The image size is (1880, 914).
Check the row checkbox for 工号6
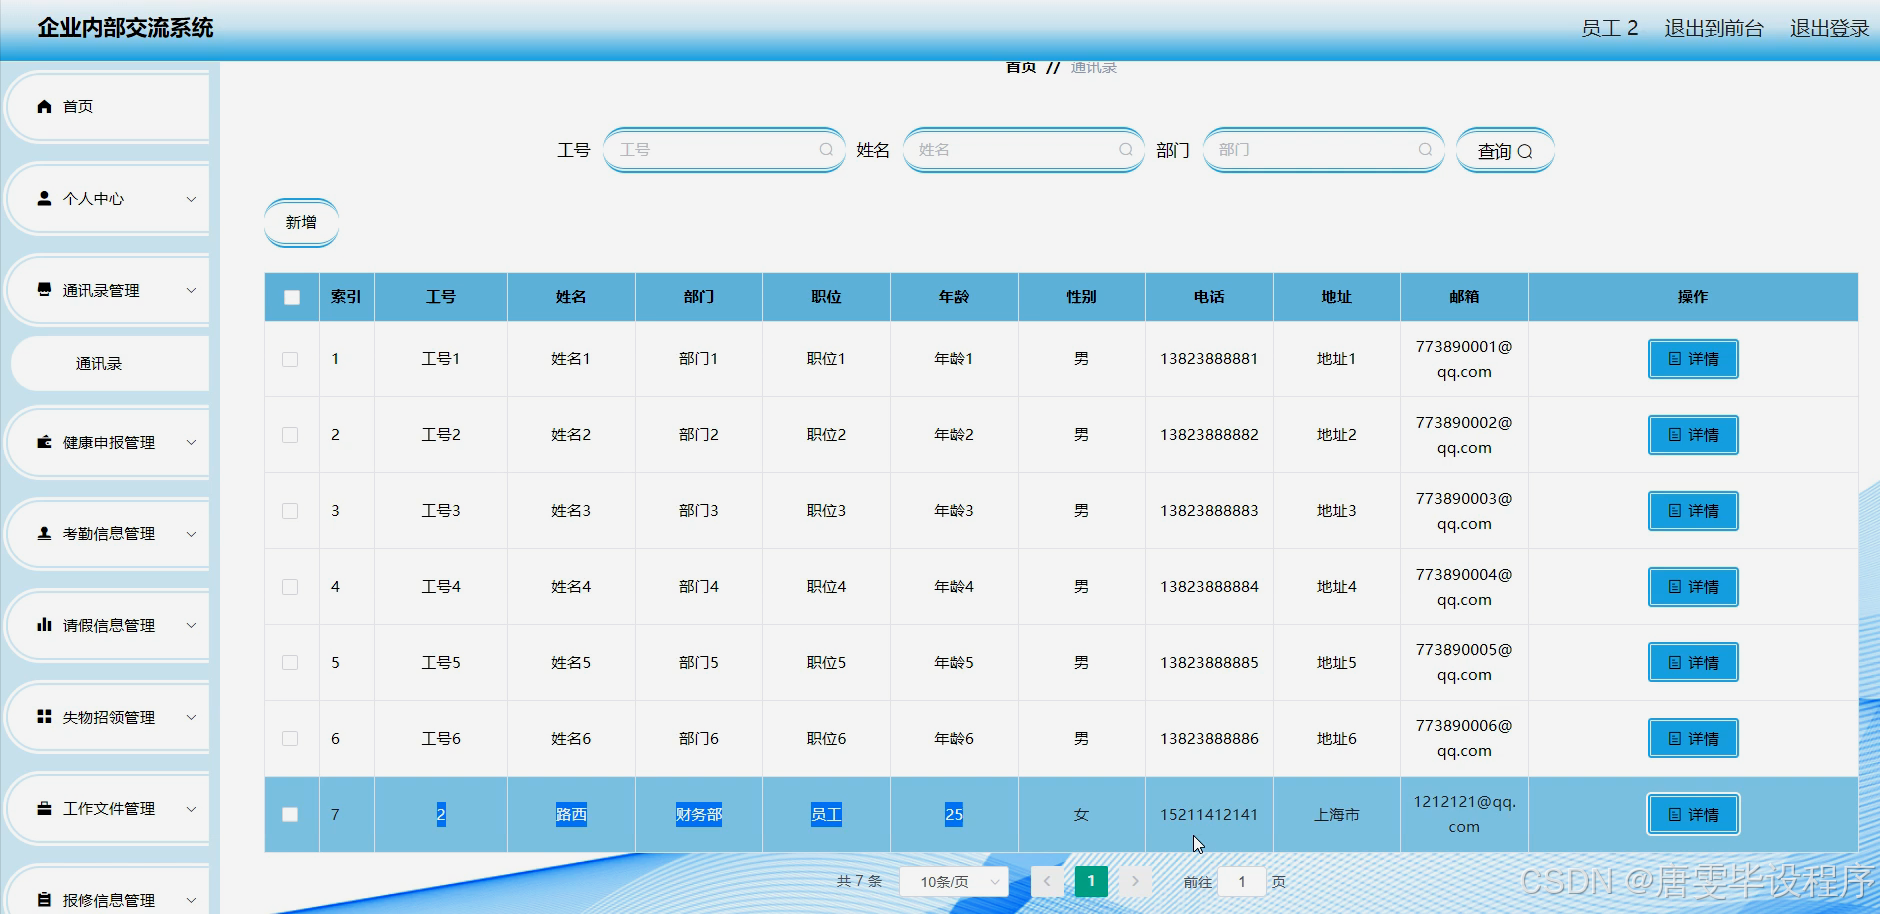(290, 739)
